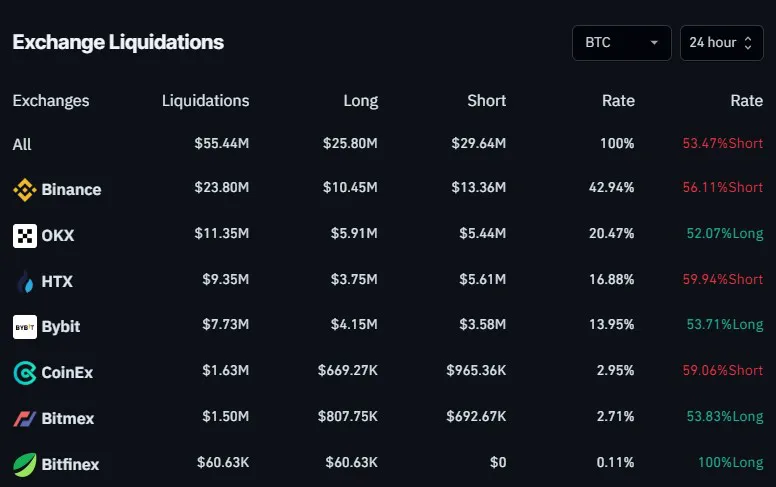This screenshot has width=776, height=487.
Task: Click the Exchanges column header
Action: (x=50, y=100)
